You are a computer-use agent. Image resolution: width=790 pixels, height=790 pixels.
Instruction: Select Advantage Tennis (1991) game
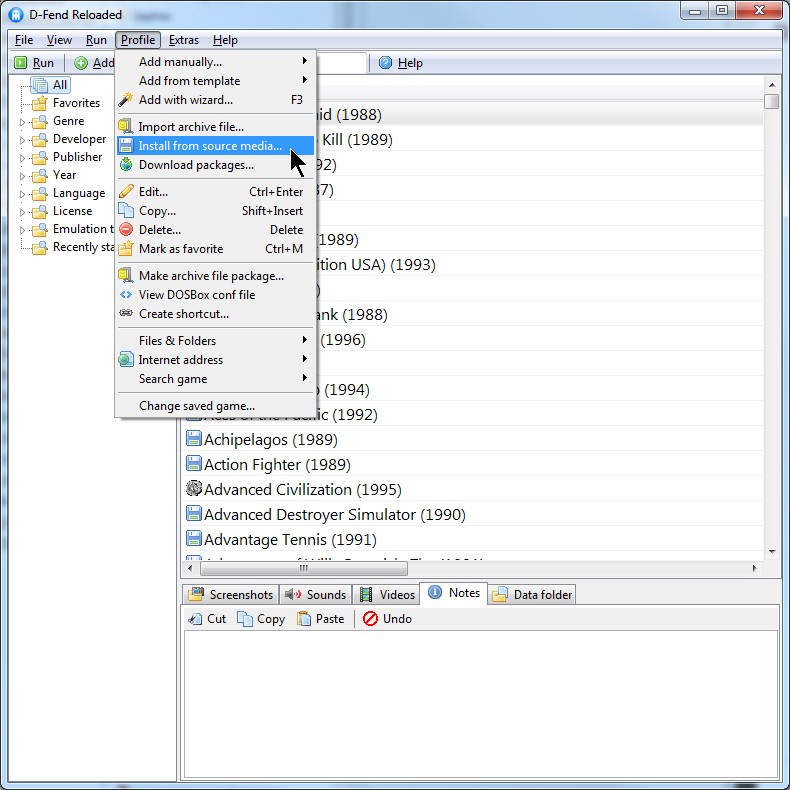click(x=290, y=539)
